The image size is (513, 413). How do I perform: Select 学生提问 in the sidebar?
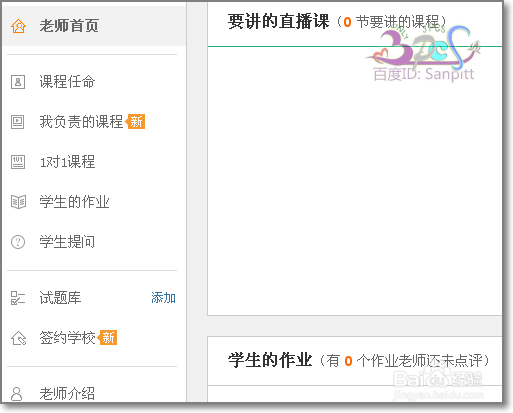[x=67, y=242]
